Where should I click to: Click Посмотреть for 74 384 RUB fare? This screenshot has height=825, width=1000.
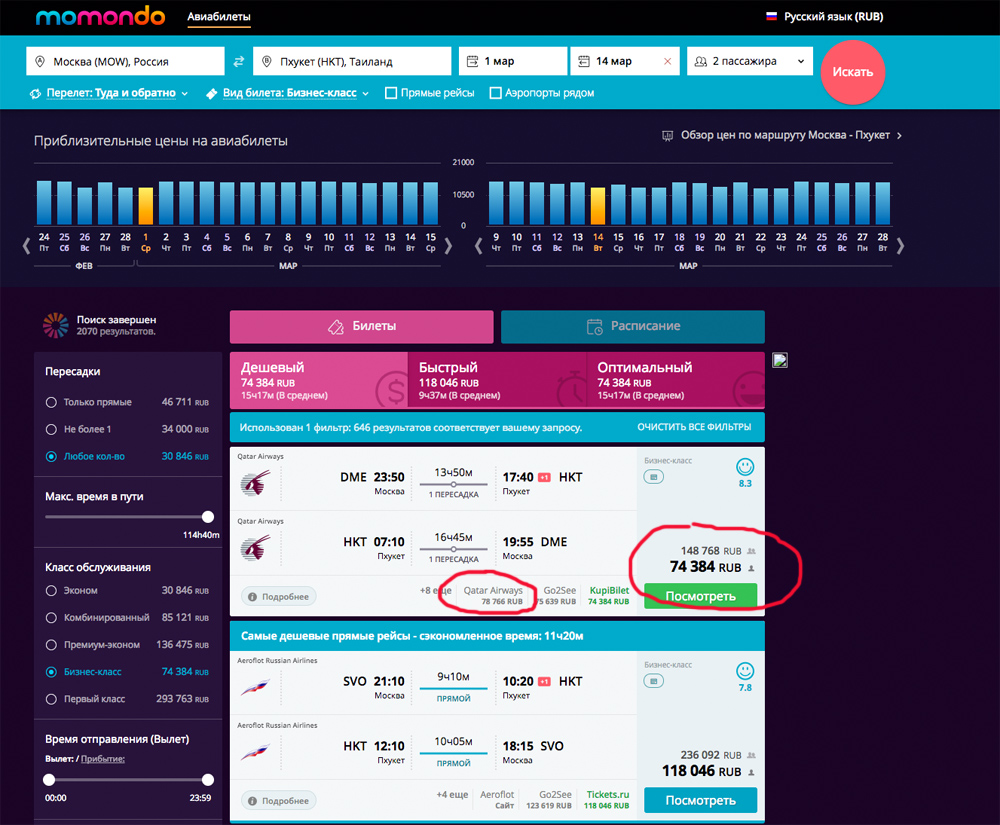point(700,596)
